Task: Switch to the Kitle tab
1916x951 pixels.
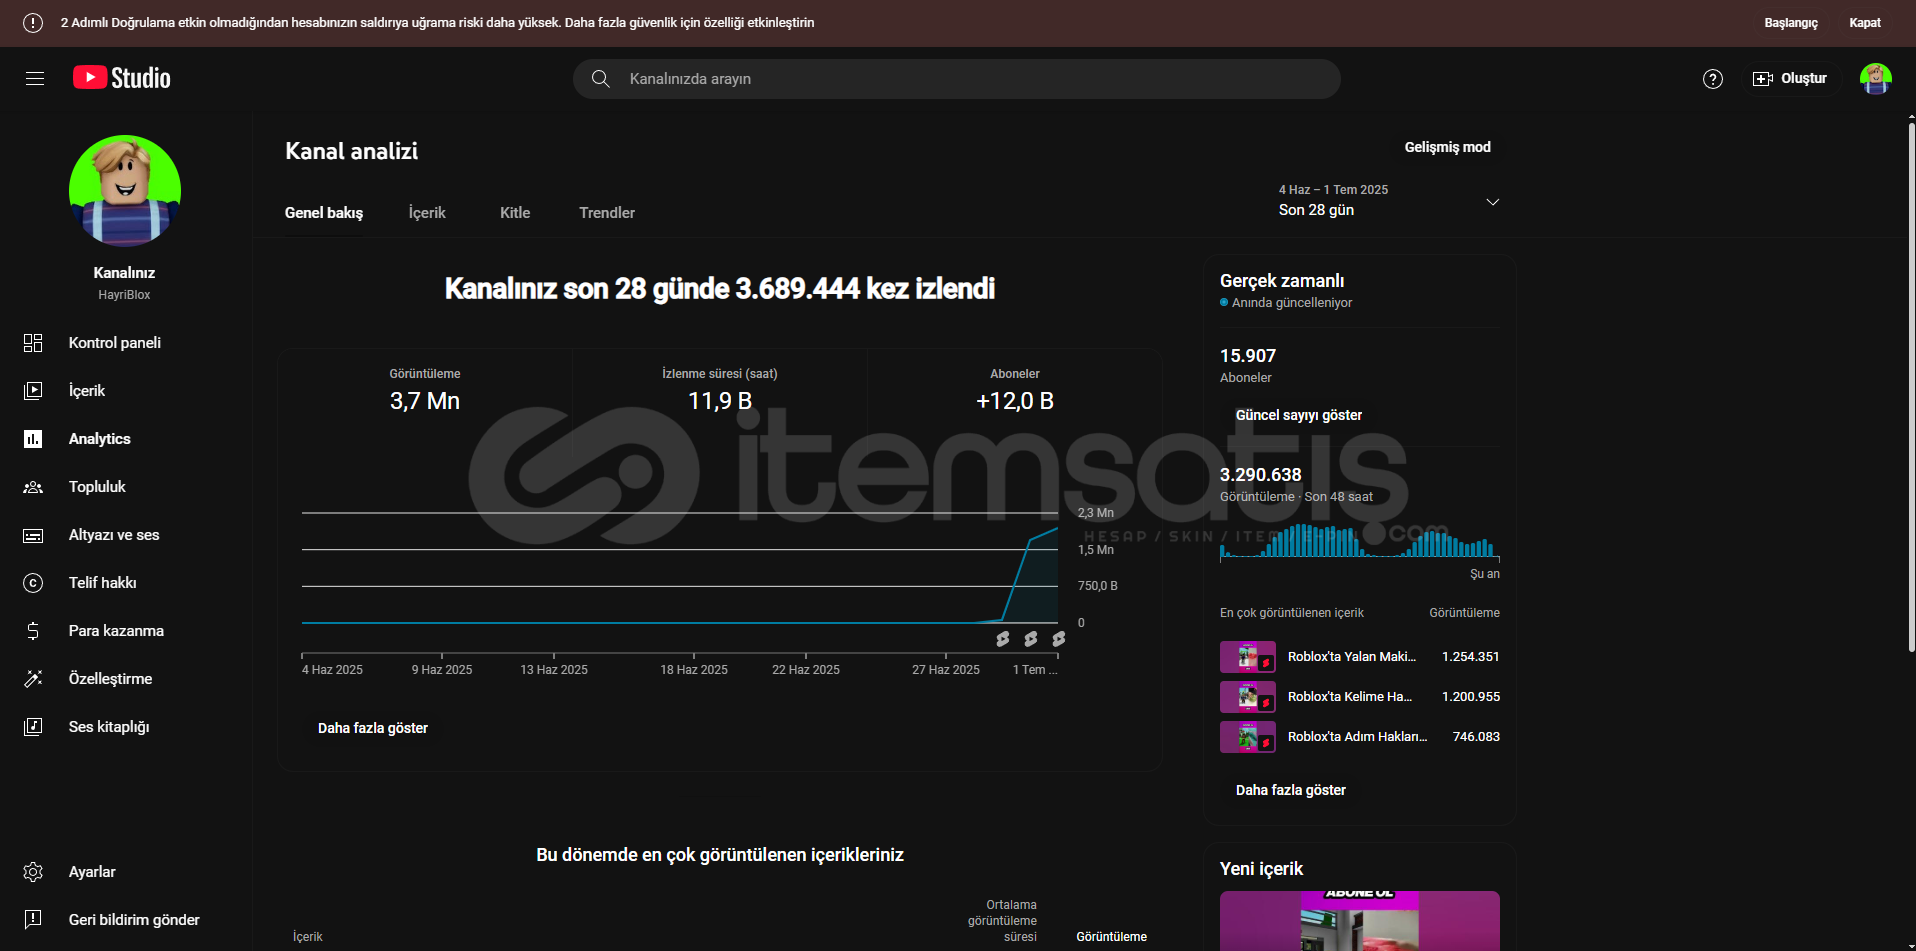Action: (515, 213)
